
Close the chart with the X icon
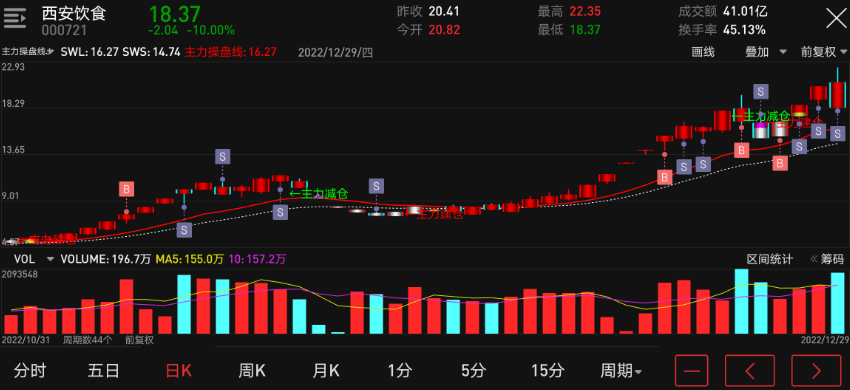(836, 18)
